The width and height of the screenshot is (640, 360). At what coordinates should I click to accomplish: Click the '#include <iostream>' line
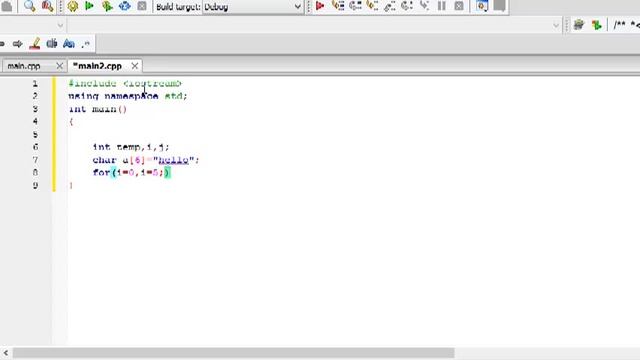(125, 83)
